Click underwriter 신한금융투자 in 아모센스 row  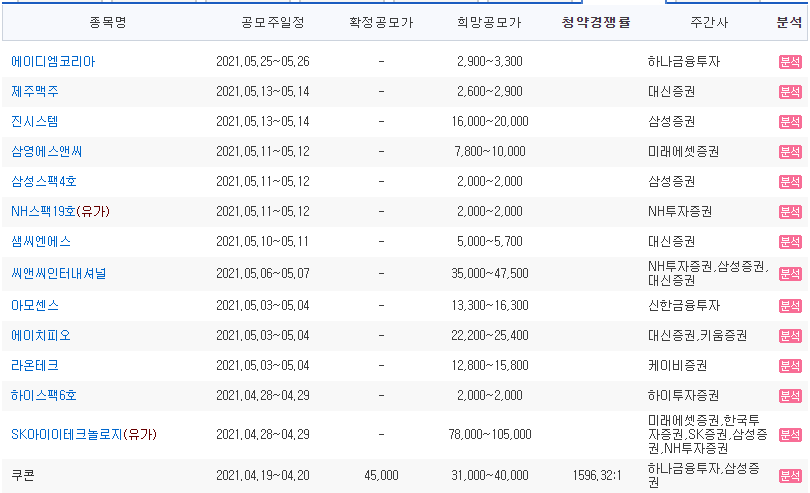tap(683, 305)
